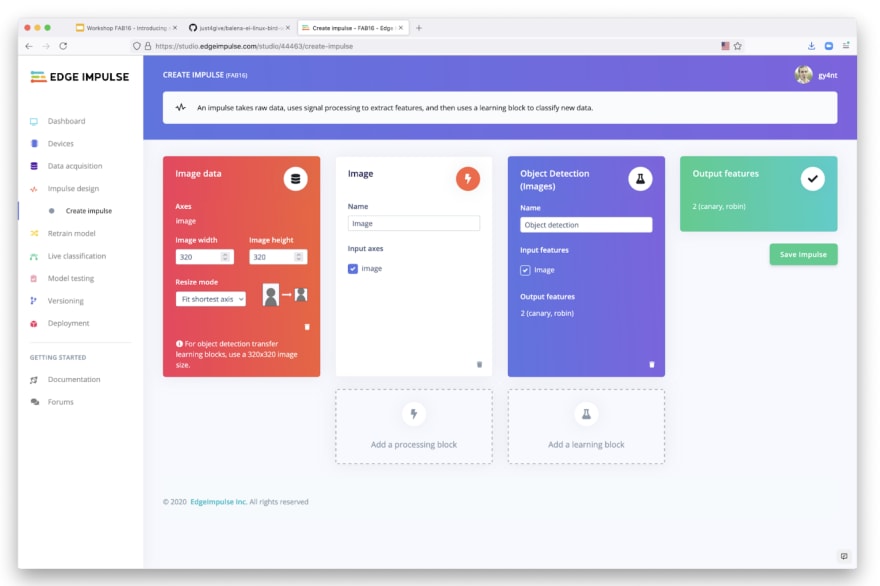The width and height of the screenshot is (880, 586).
Task: Click the Save Impulse button
Action: point(803,254)
